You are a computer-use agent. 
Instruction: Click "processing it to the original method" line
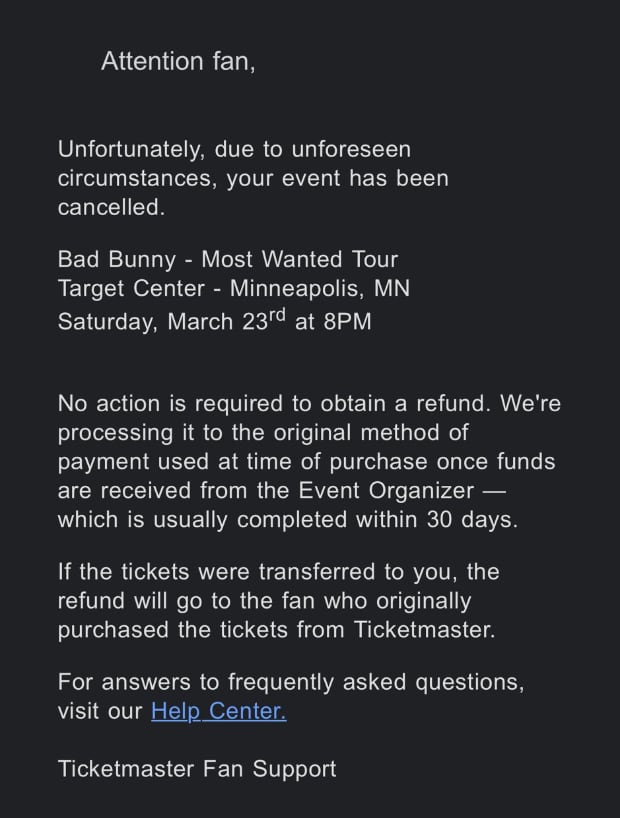tap(263, 433)
